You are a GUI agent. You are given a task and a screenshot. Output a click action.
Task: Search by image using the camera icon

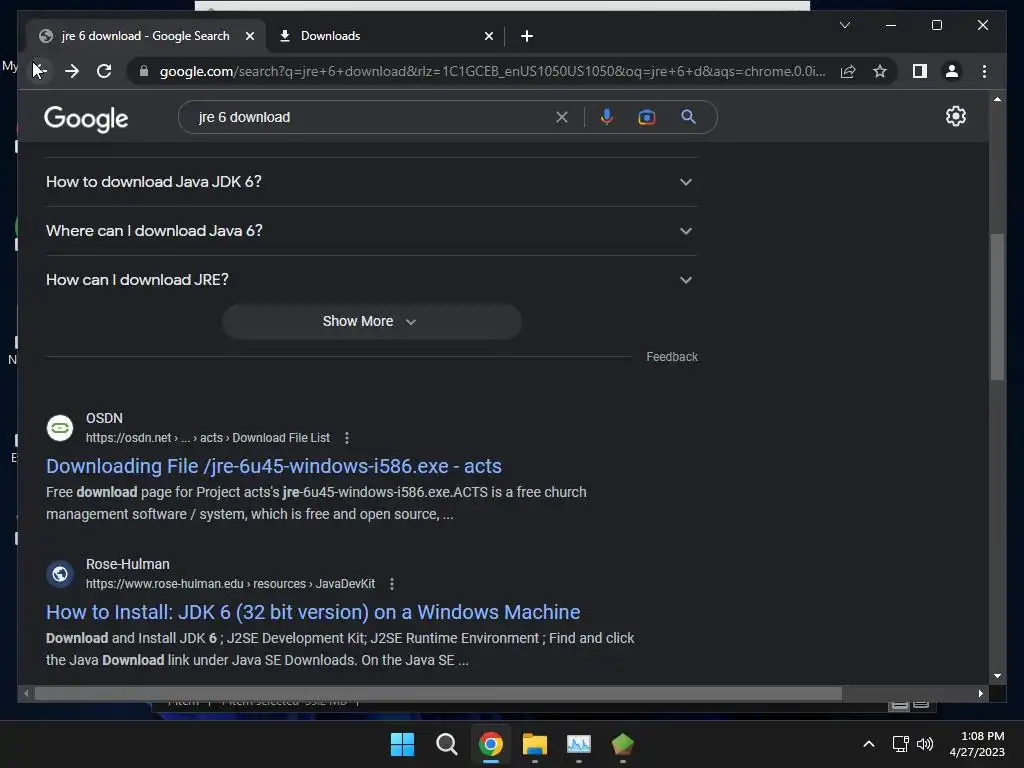647,117
